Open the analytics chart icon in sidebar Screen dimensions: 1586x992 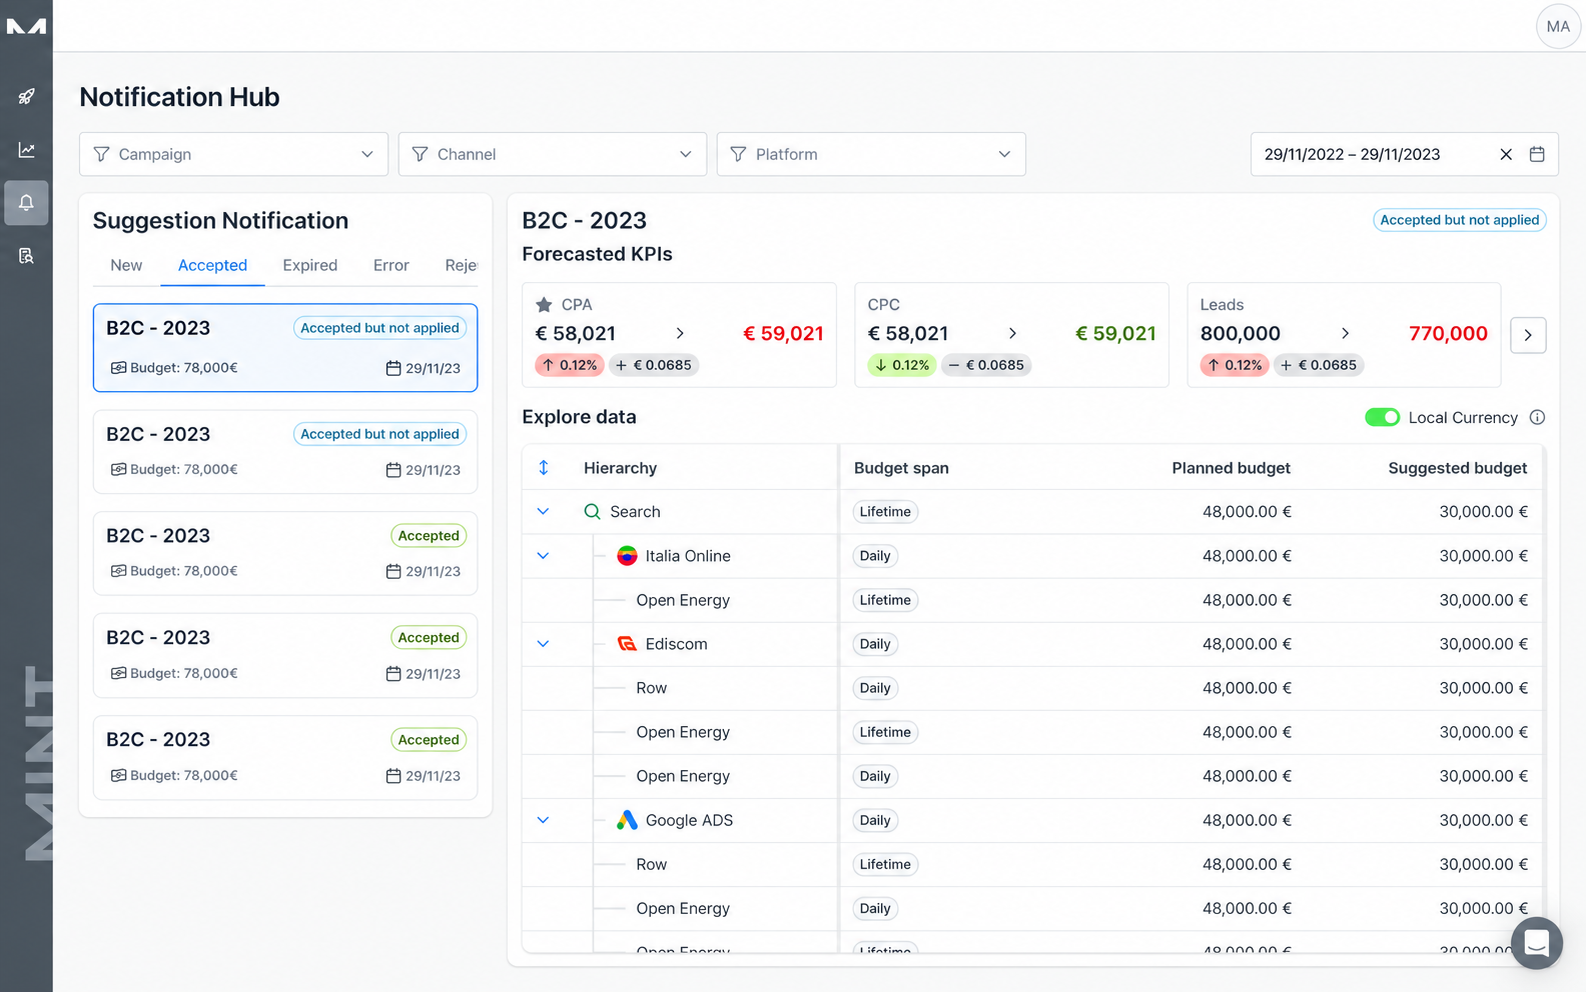(x=26, y=150)
